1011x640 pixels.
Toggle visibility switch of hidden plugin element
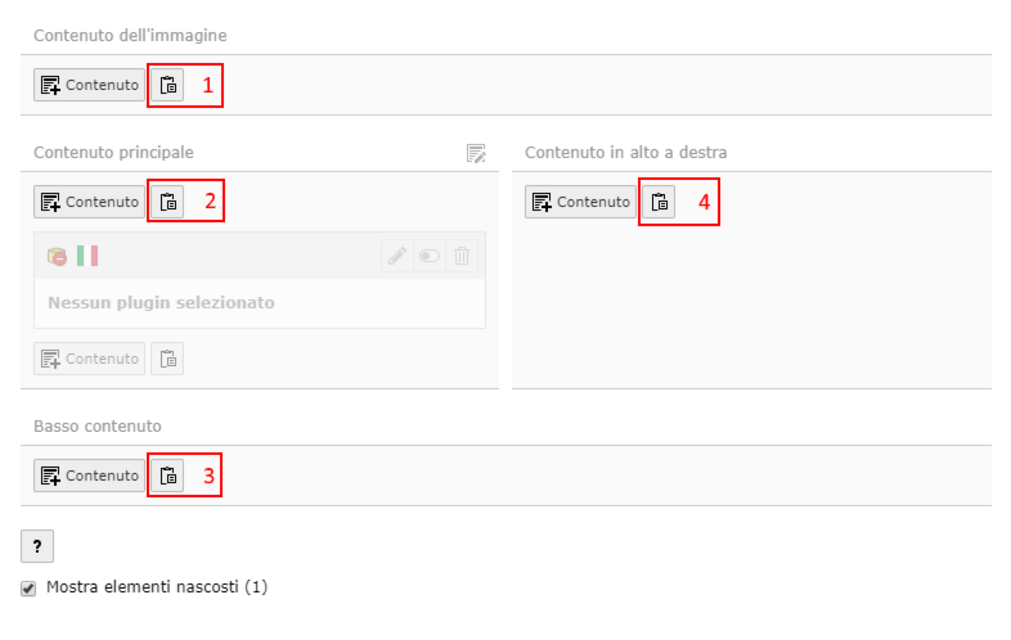coord(429,256)
